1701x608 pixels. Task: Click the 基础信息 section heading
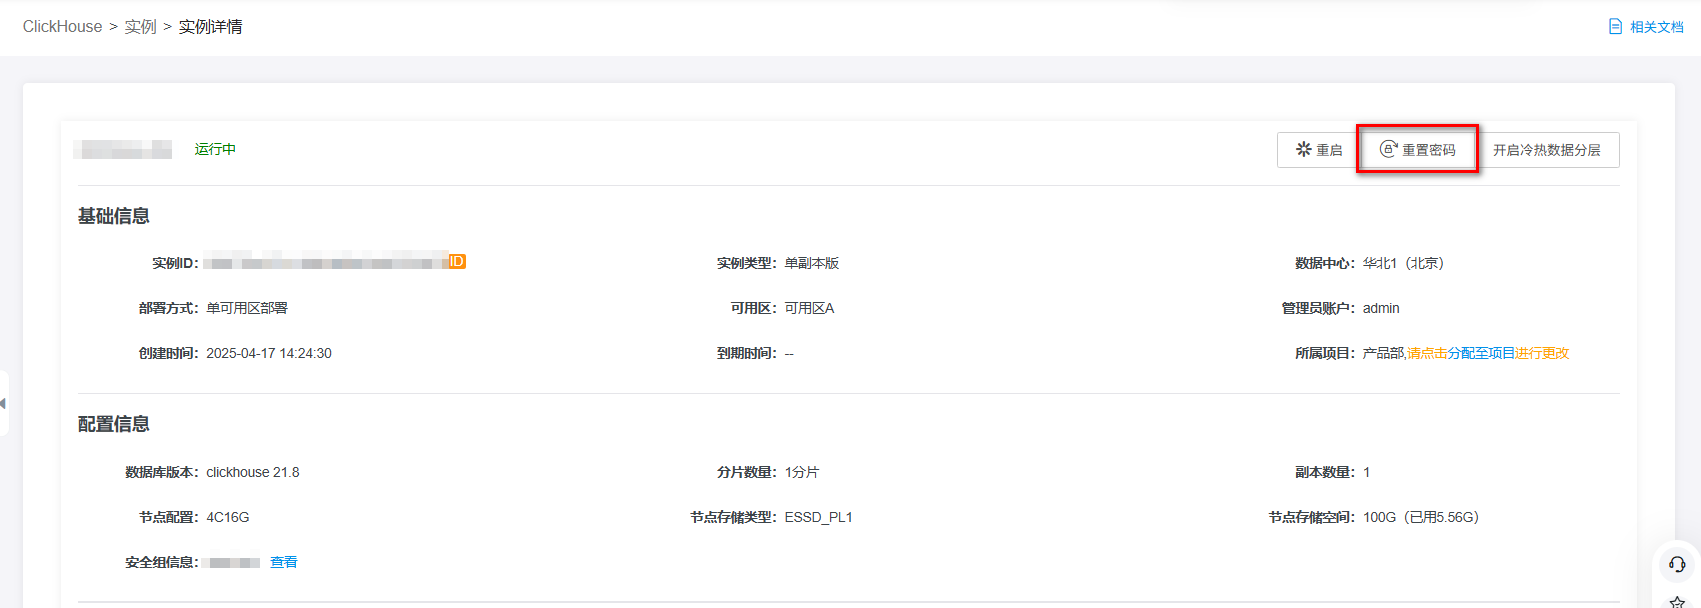point(114,216)
